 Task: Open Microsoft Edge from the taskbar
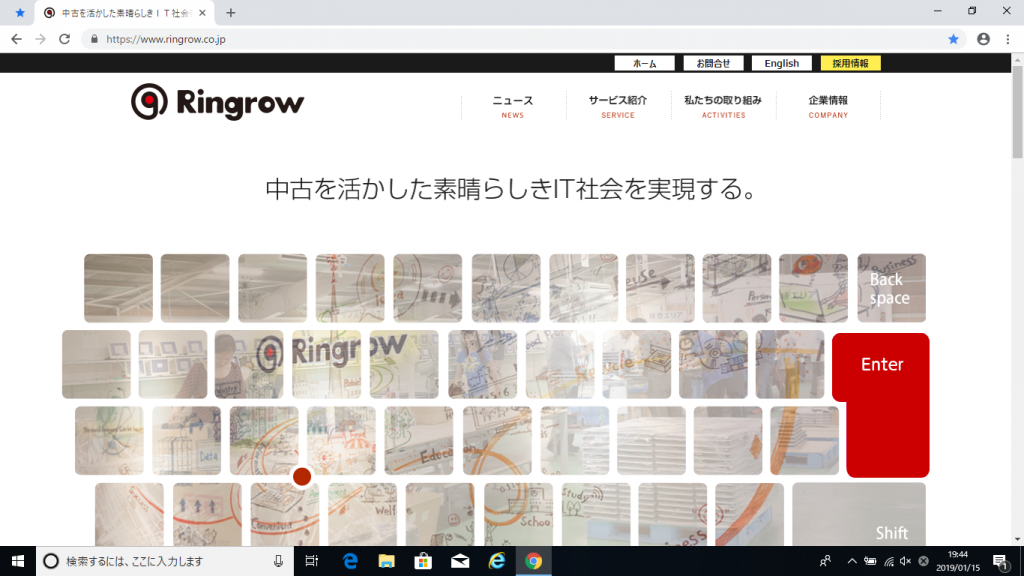pyautogui.click(x=349, y=561)
